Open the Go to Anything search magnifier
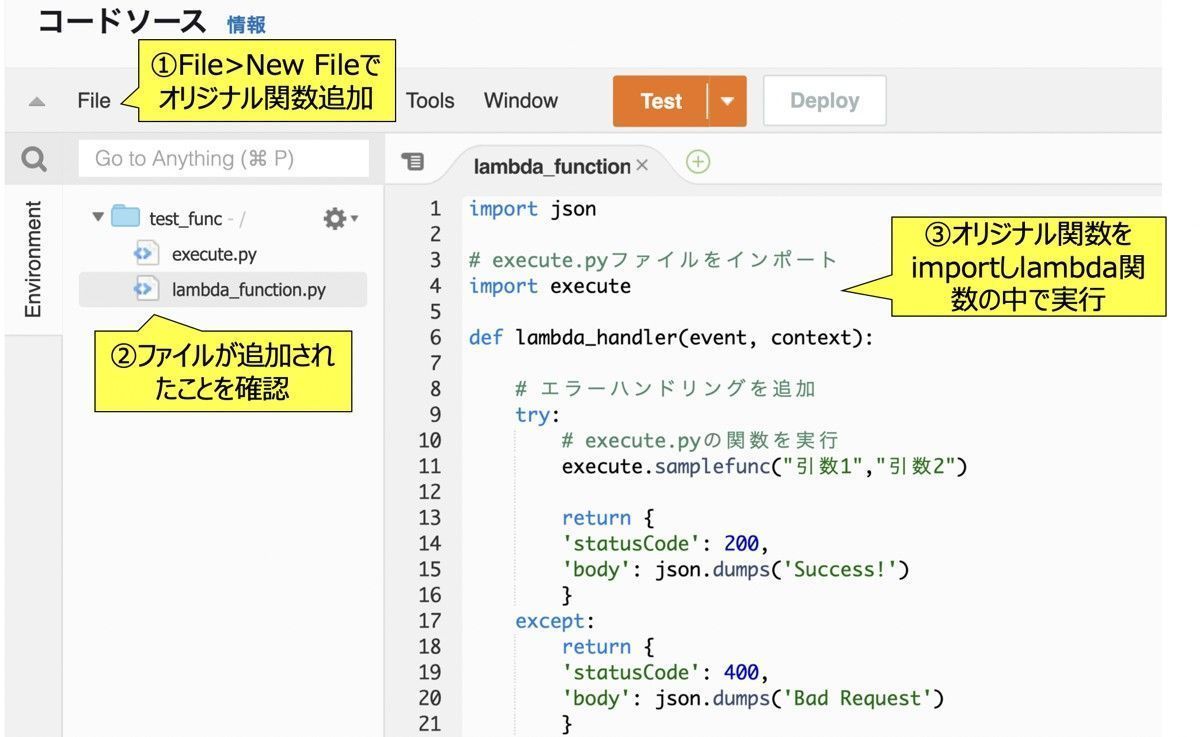Image resolution: width=1200 pixels, height=737 pixels. 32,158
